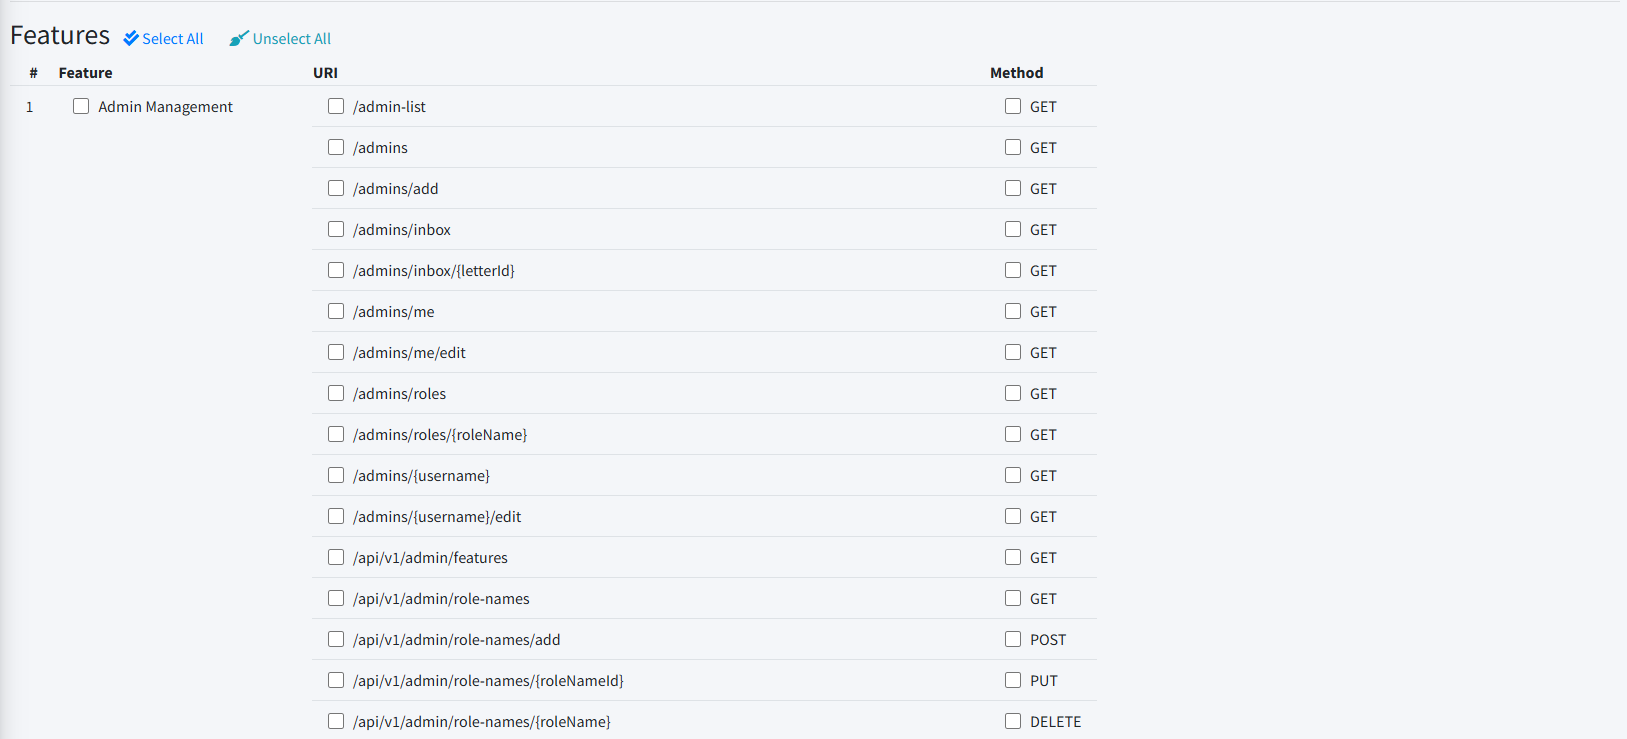Check the PUT method checkbox
The image size is (1627, 739).
click(x=1013, y=680)
